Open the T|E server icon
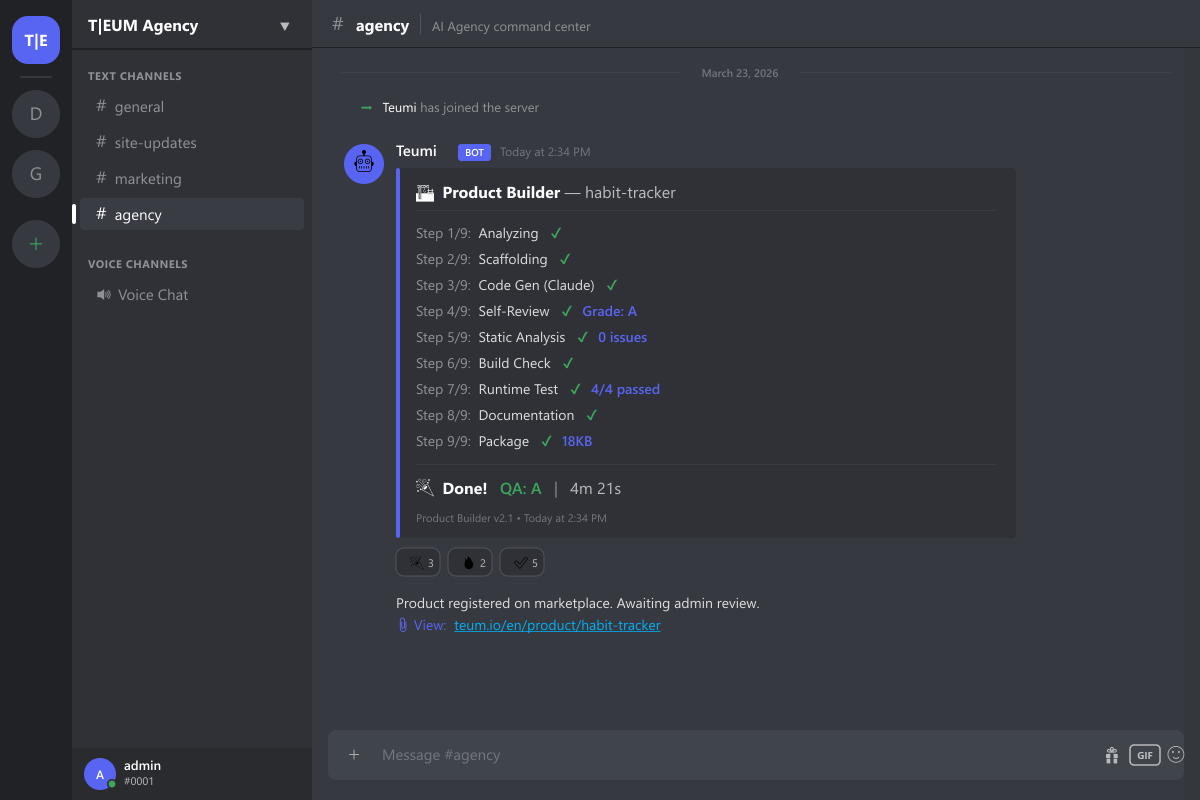 click(36, 40)
